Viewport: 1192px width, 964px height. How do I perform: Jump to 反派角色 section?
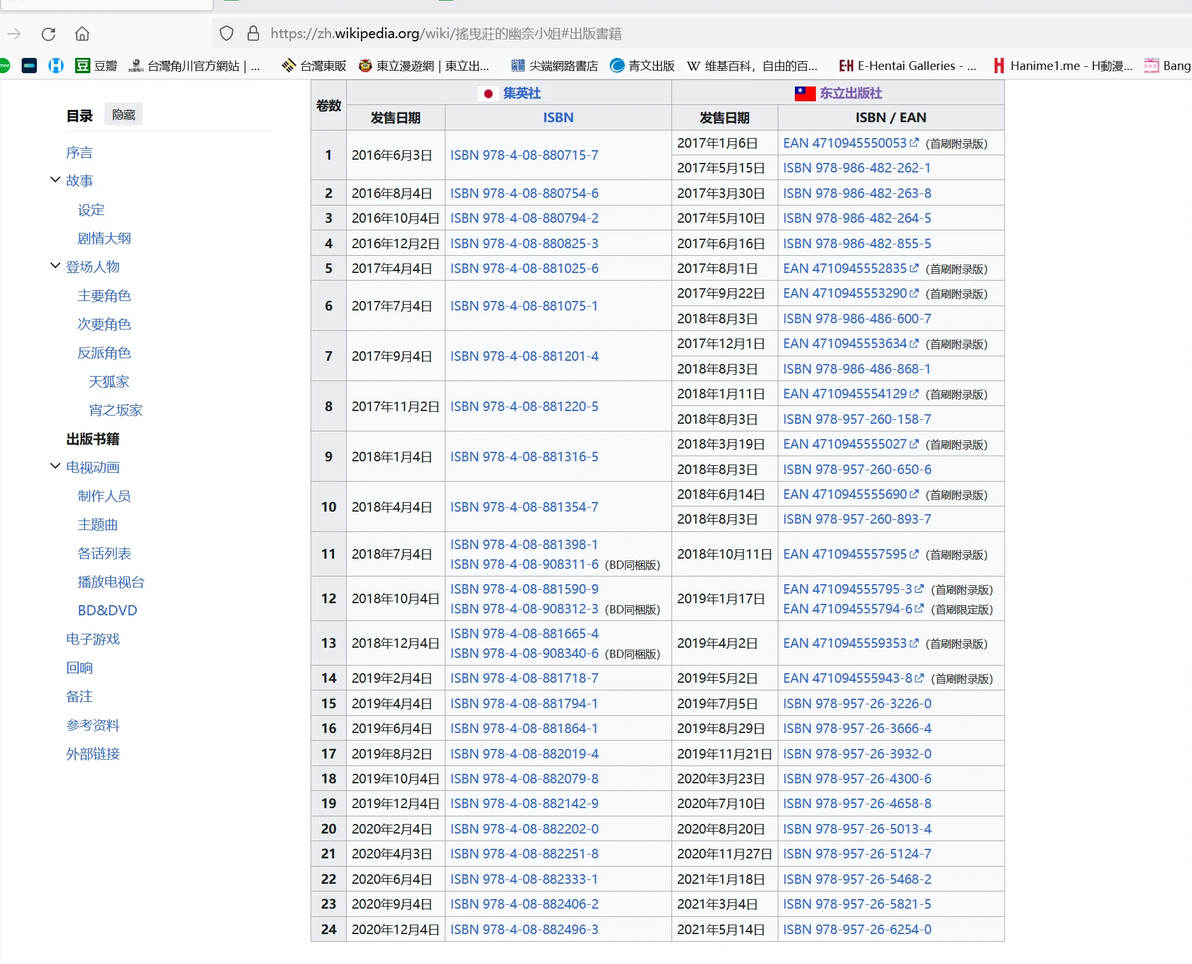point(104,354)
